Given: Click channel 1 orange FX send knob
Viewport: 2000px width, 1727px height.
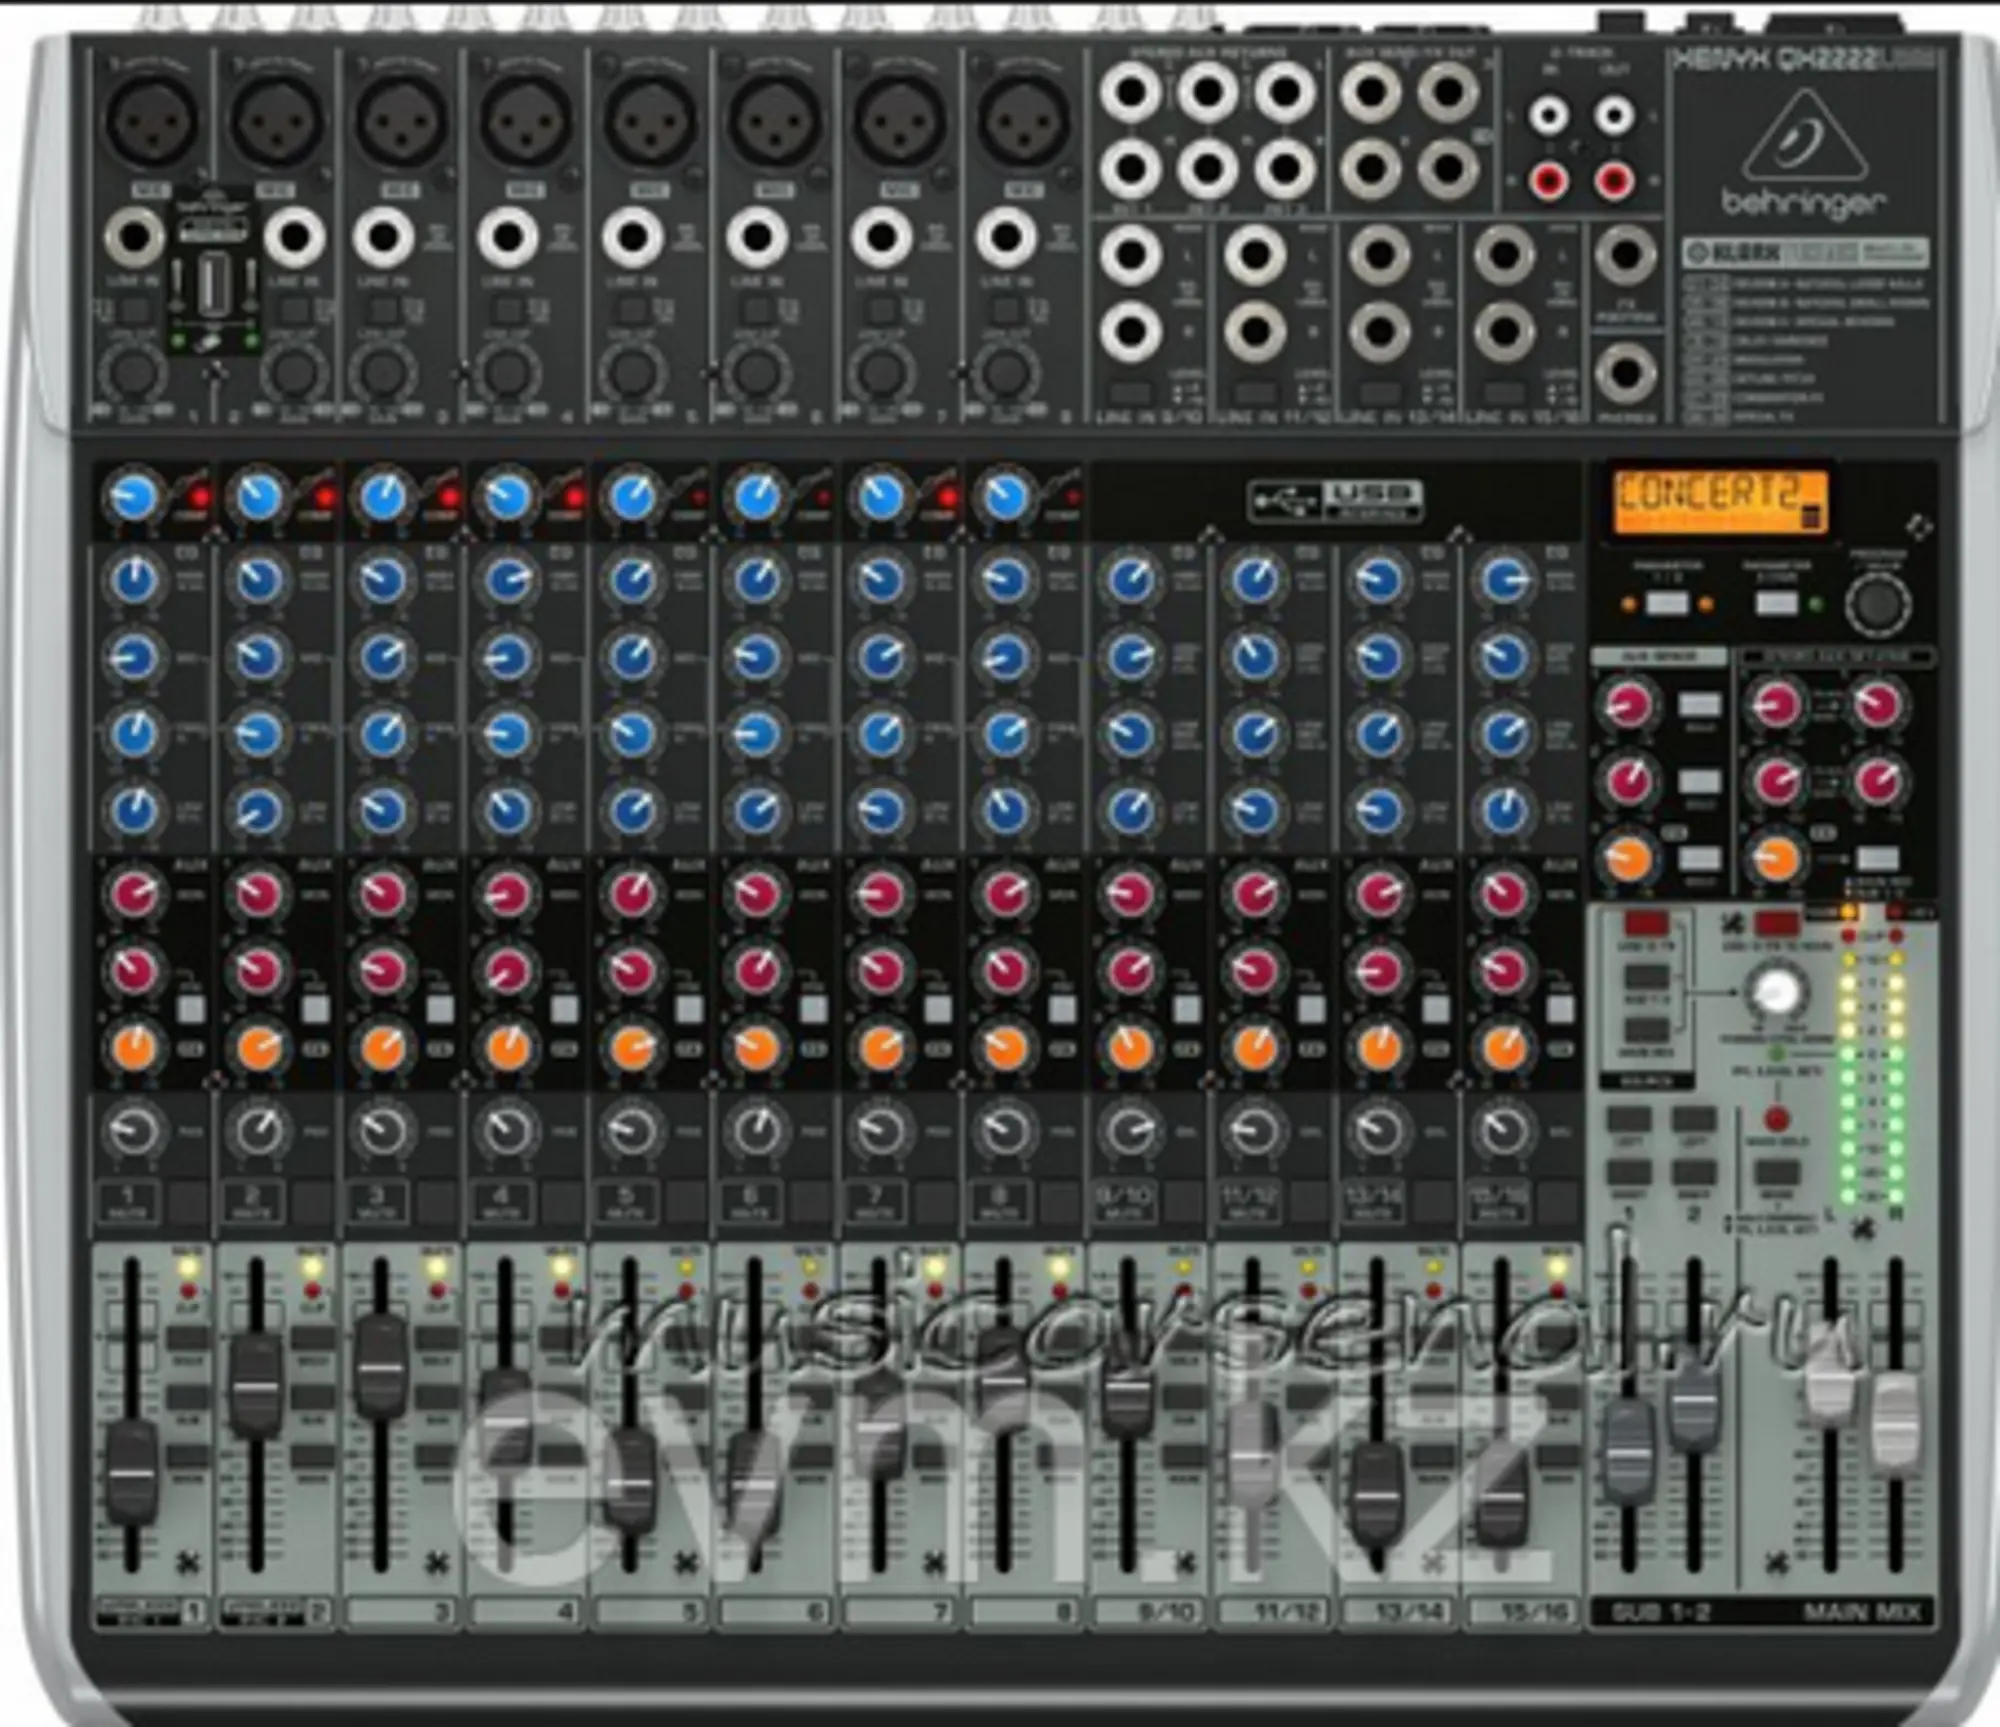Looking at the screenshot, I should [x=134, y=1048].
